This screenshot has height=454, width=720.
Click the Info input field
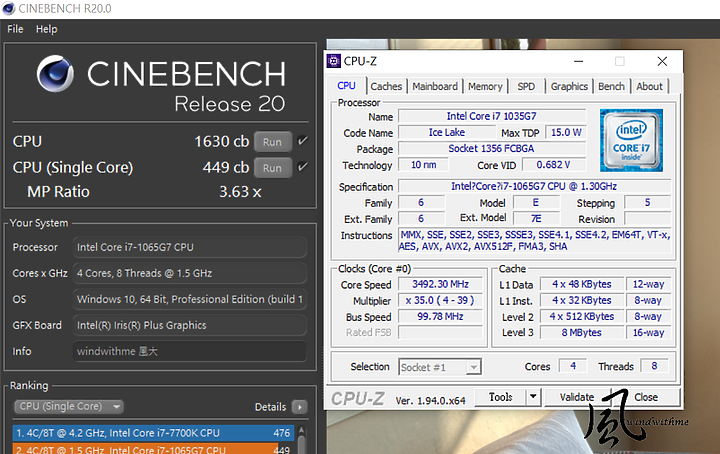(x=189, y=352)
